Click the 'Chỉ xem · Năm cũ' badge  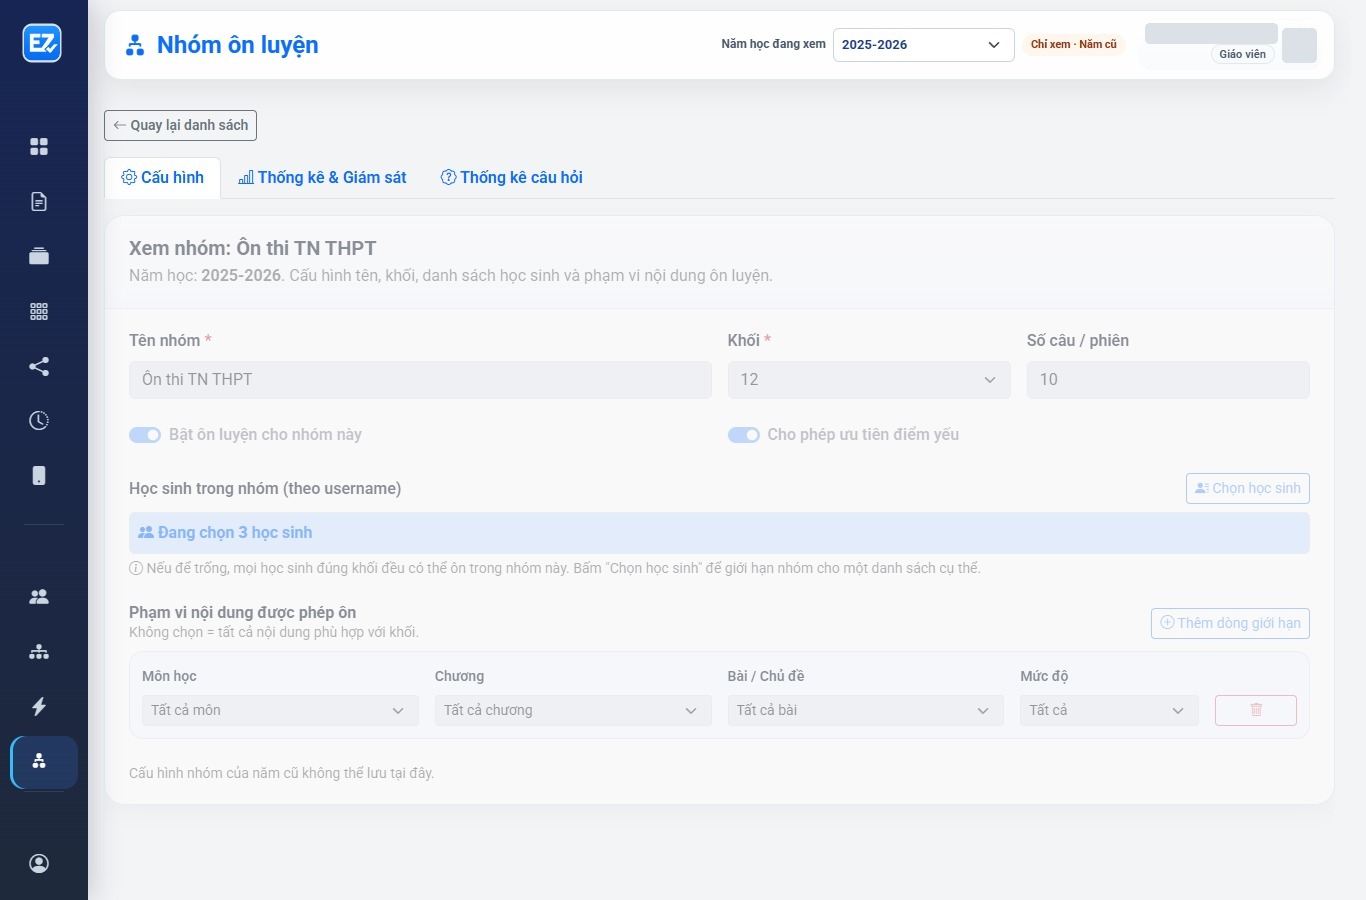(1074, 45)
